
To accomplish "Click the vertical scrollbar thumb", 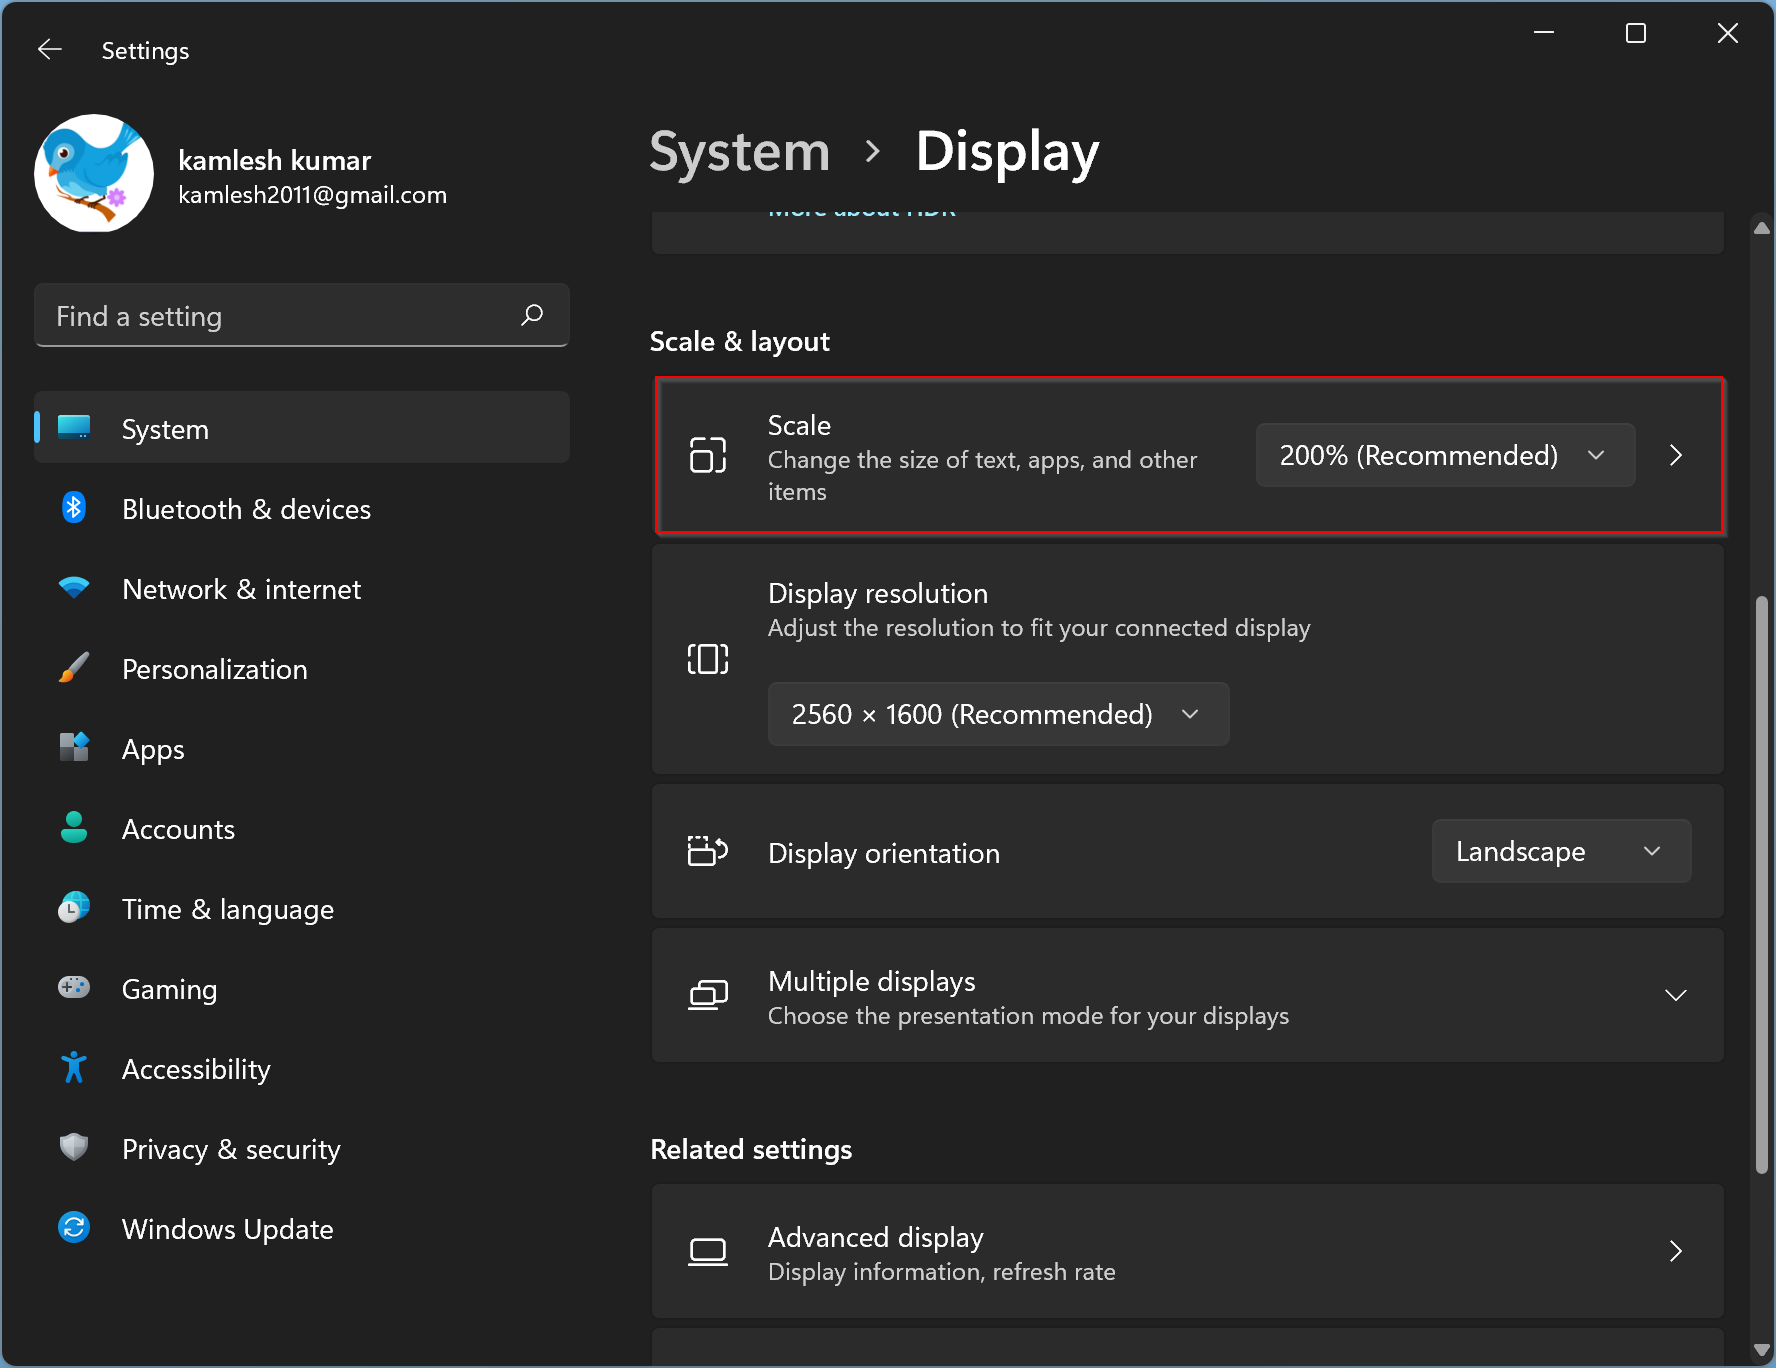I will click(1762, 885).
